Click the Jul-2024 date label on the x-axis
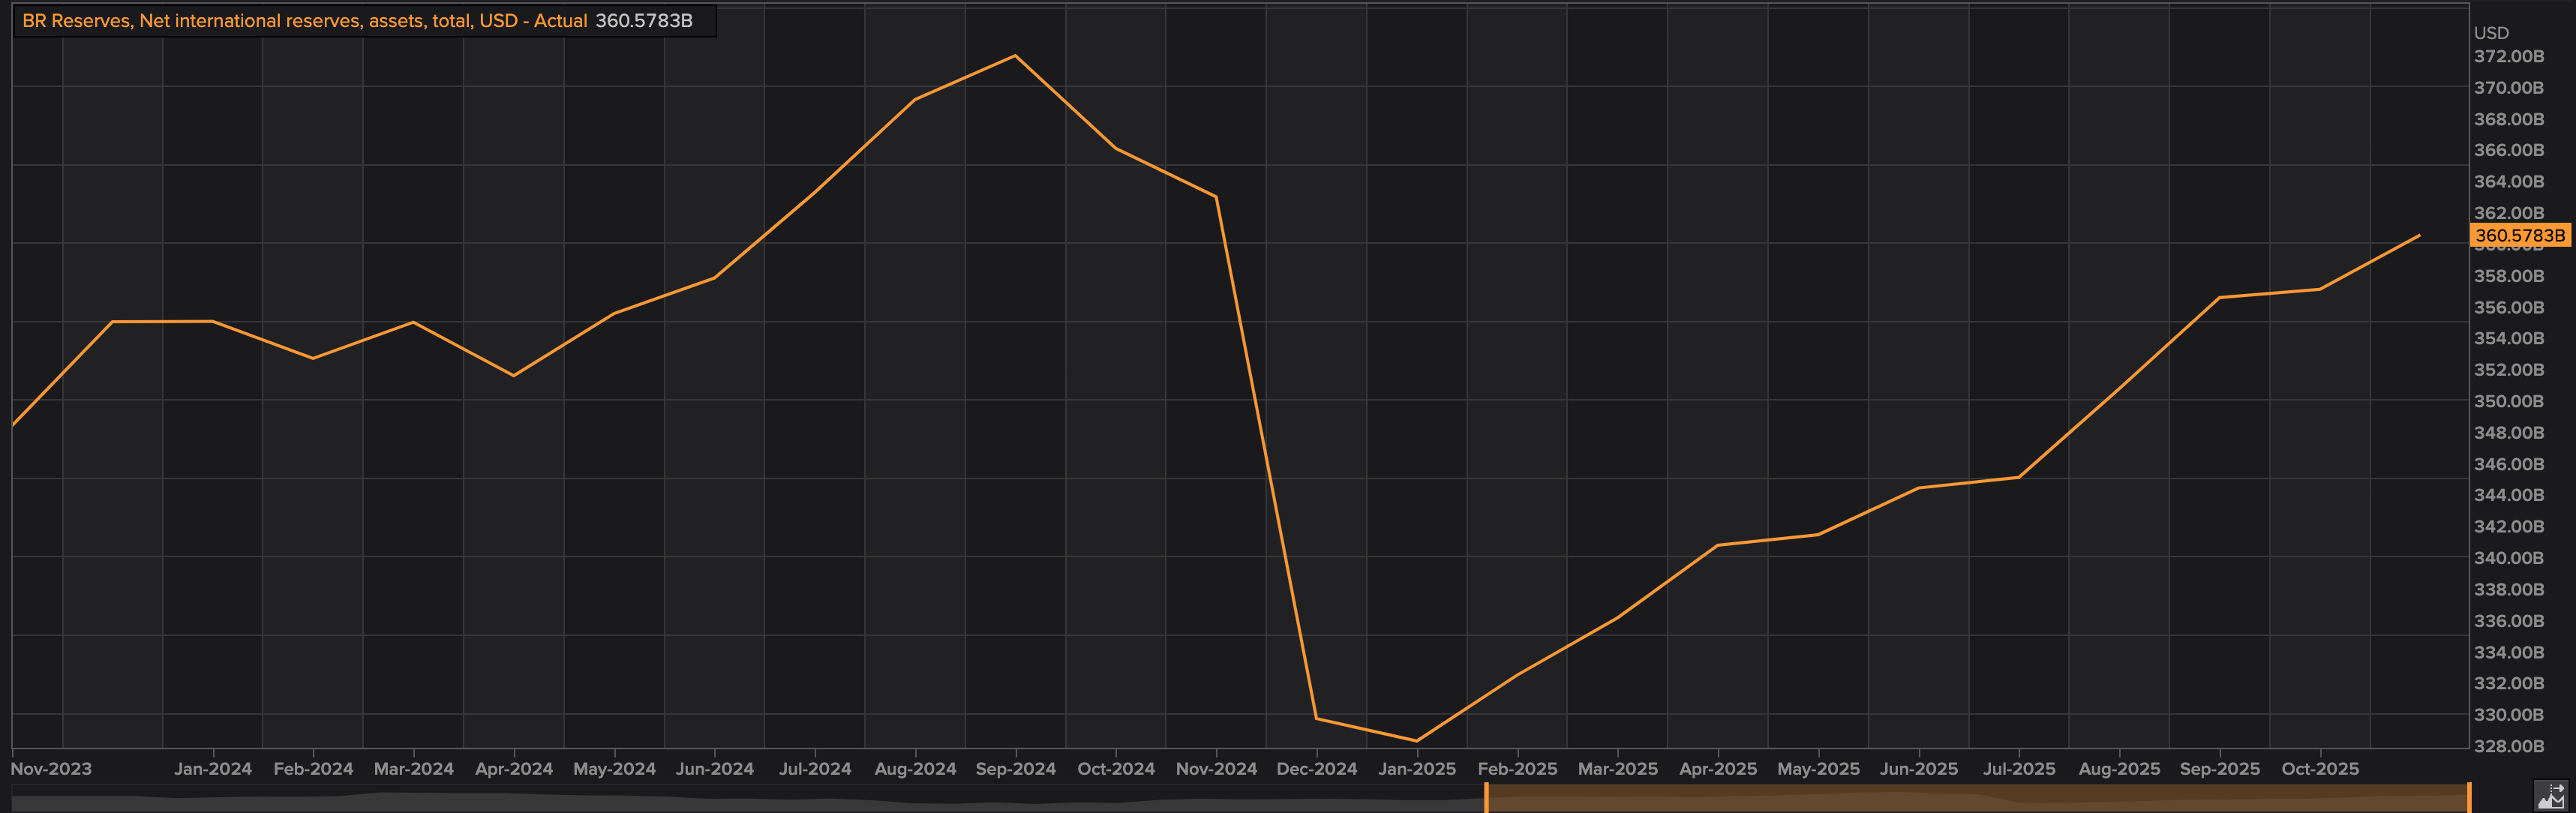The height and width of the screenshot is (813, 2576). point(815,769)
